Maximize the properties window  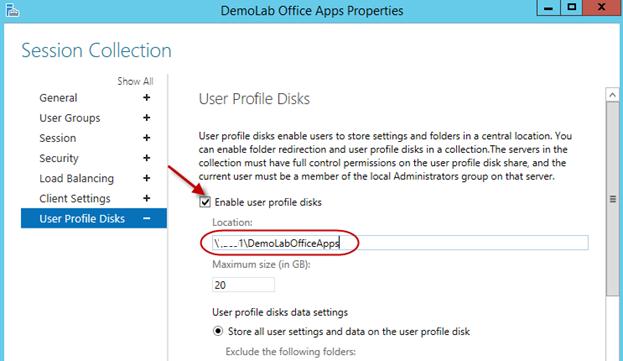pyautogui.click(x=571, y=7)
